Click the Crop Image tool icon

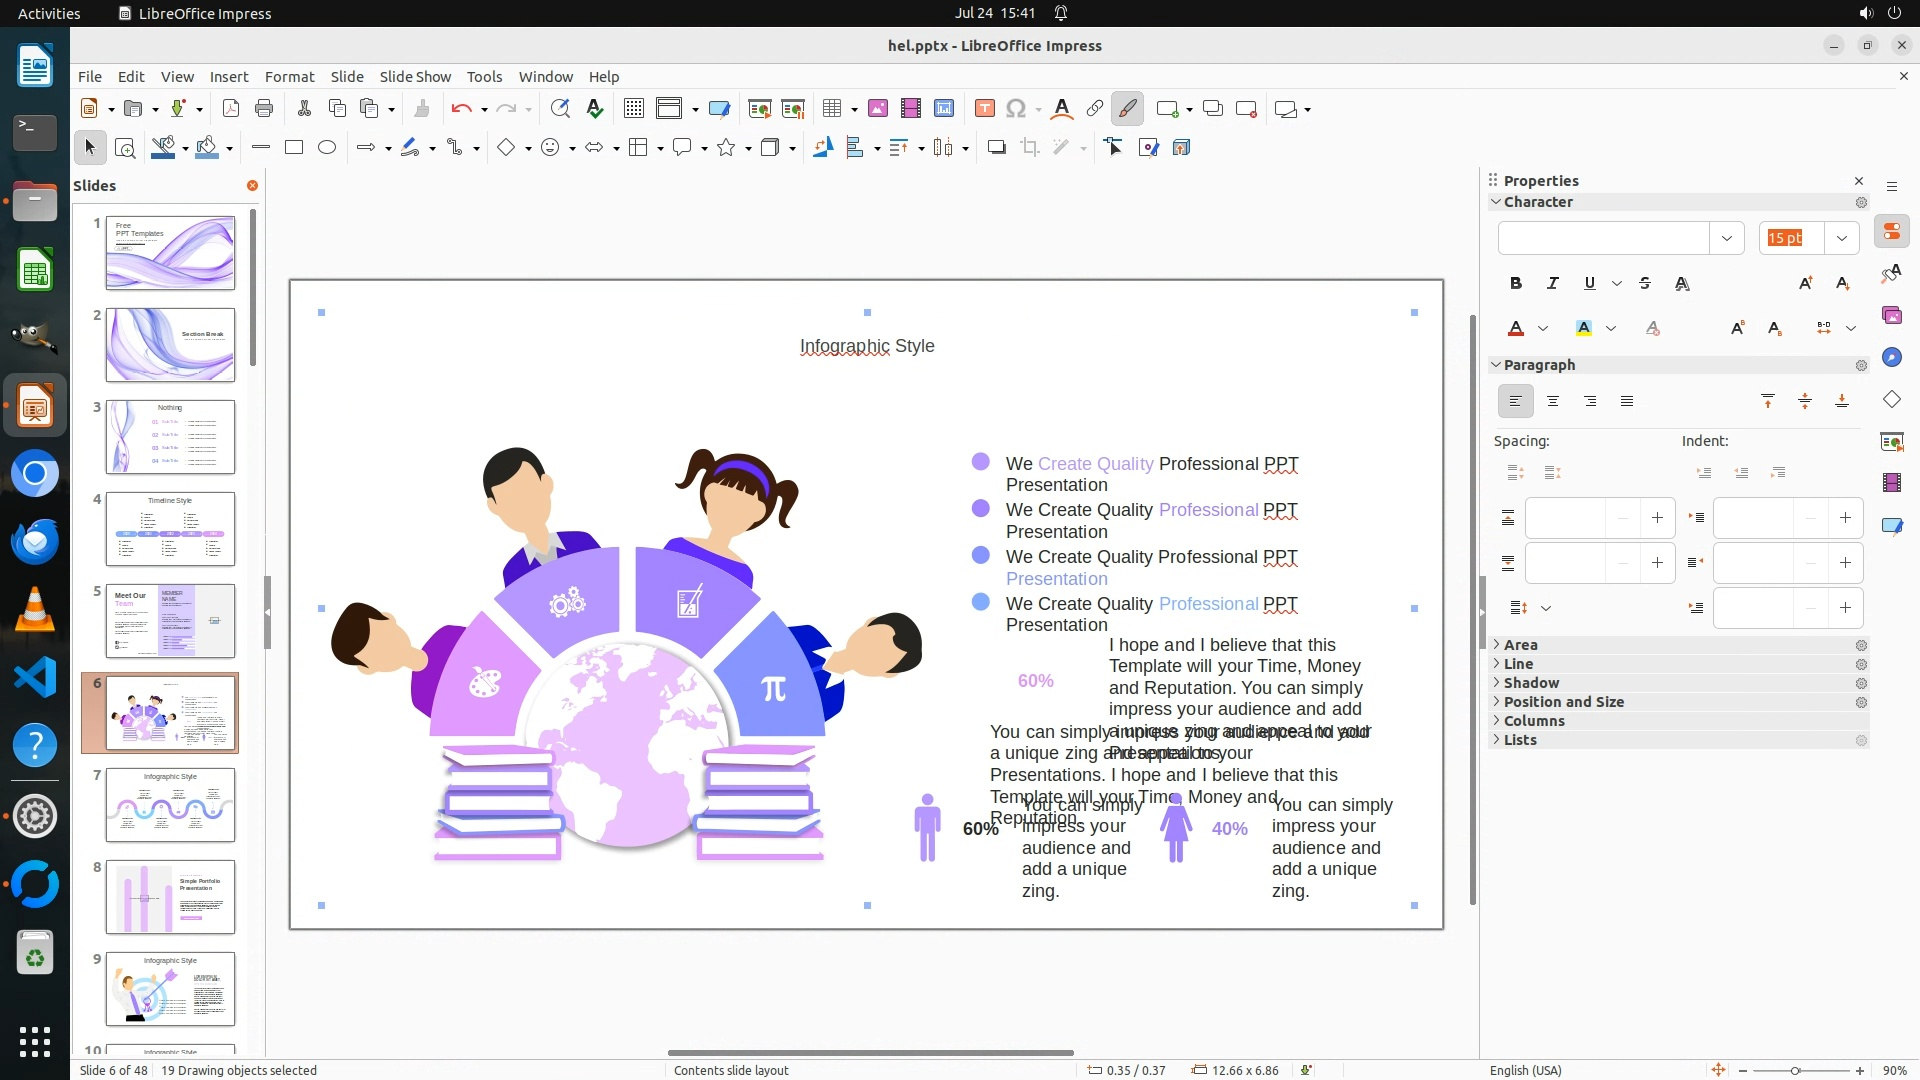point(1030,148)
